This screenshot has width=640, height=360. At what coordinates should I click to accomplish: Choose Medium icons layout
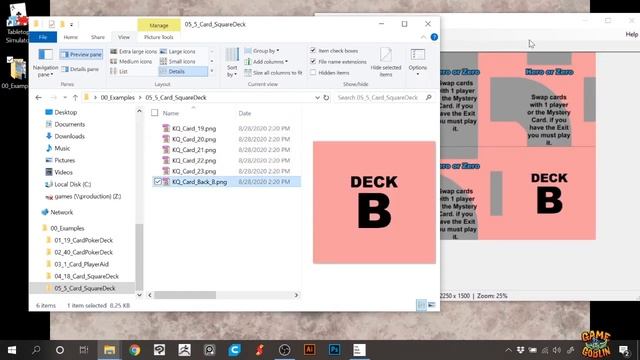(131, 61)
